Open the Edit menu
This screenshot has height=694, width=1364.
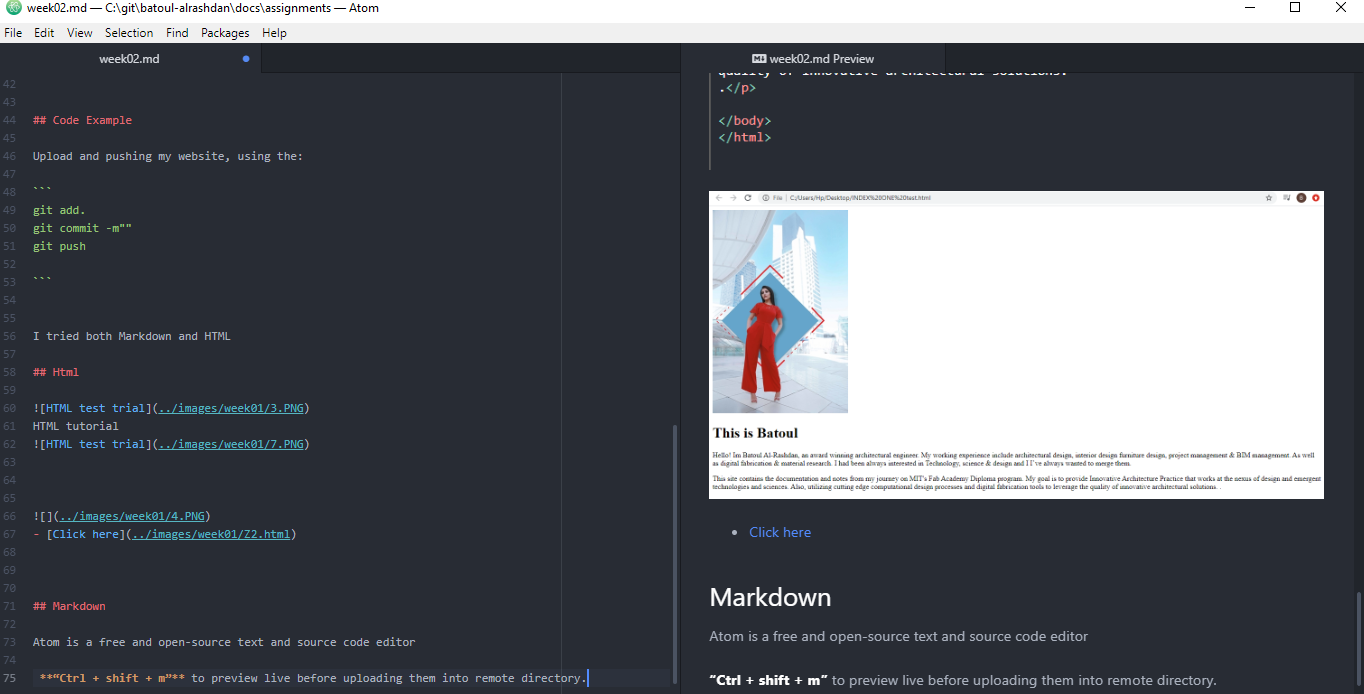point(44,33)
